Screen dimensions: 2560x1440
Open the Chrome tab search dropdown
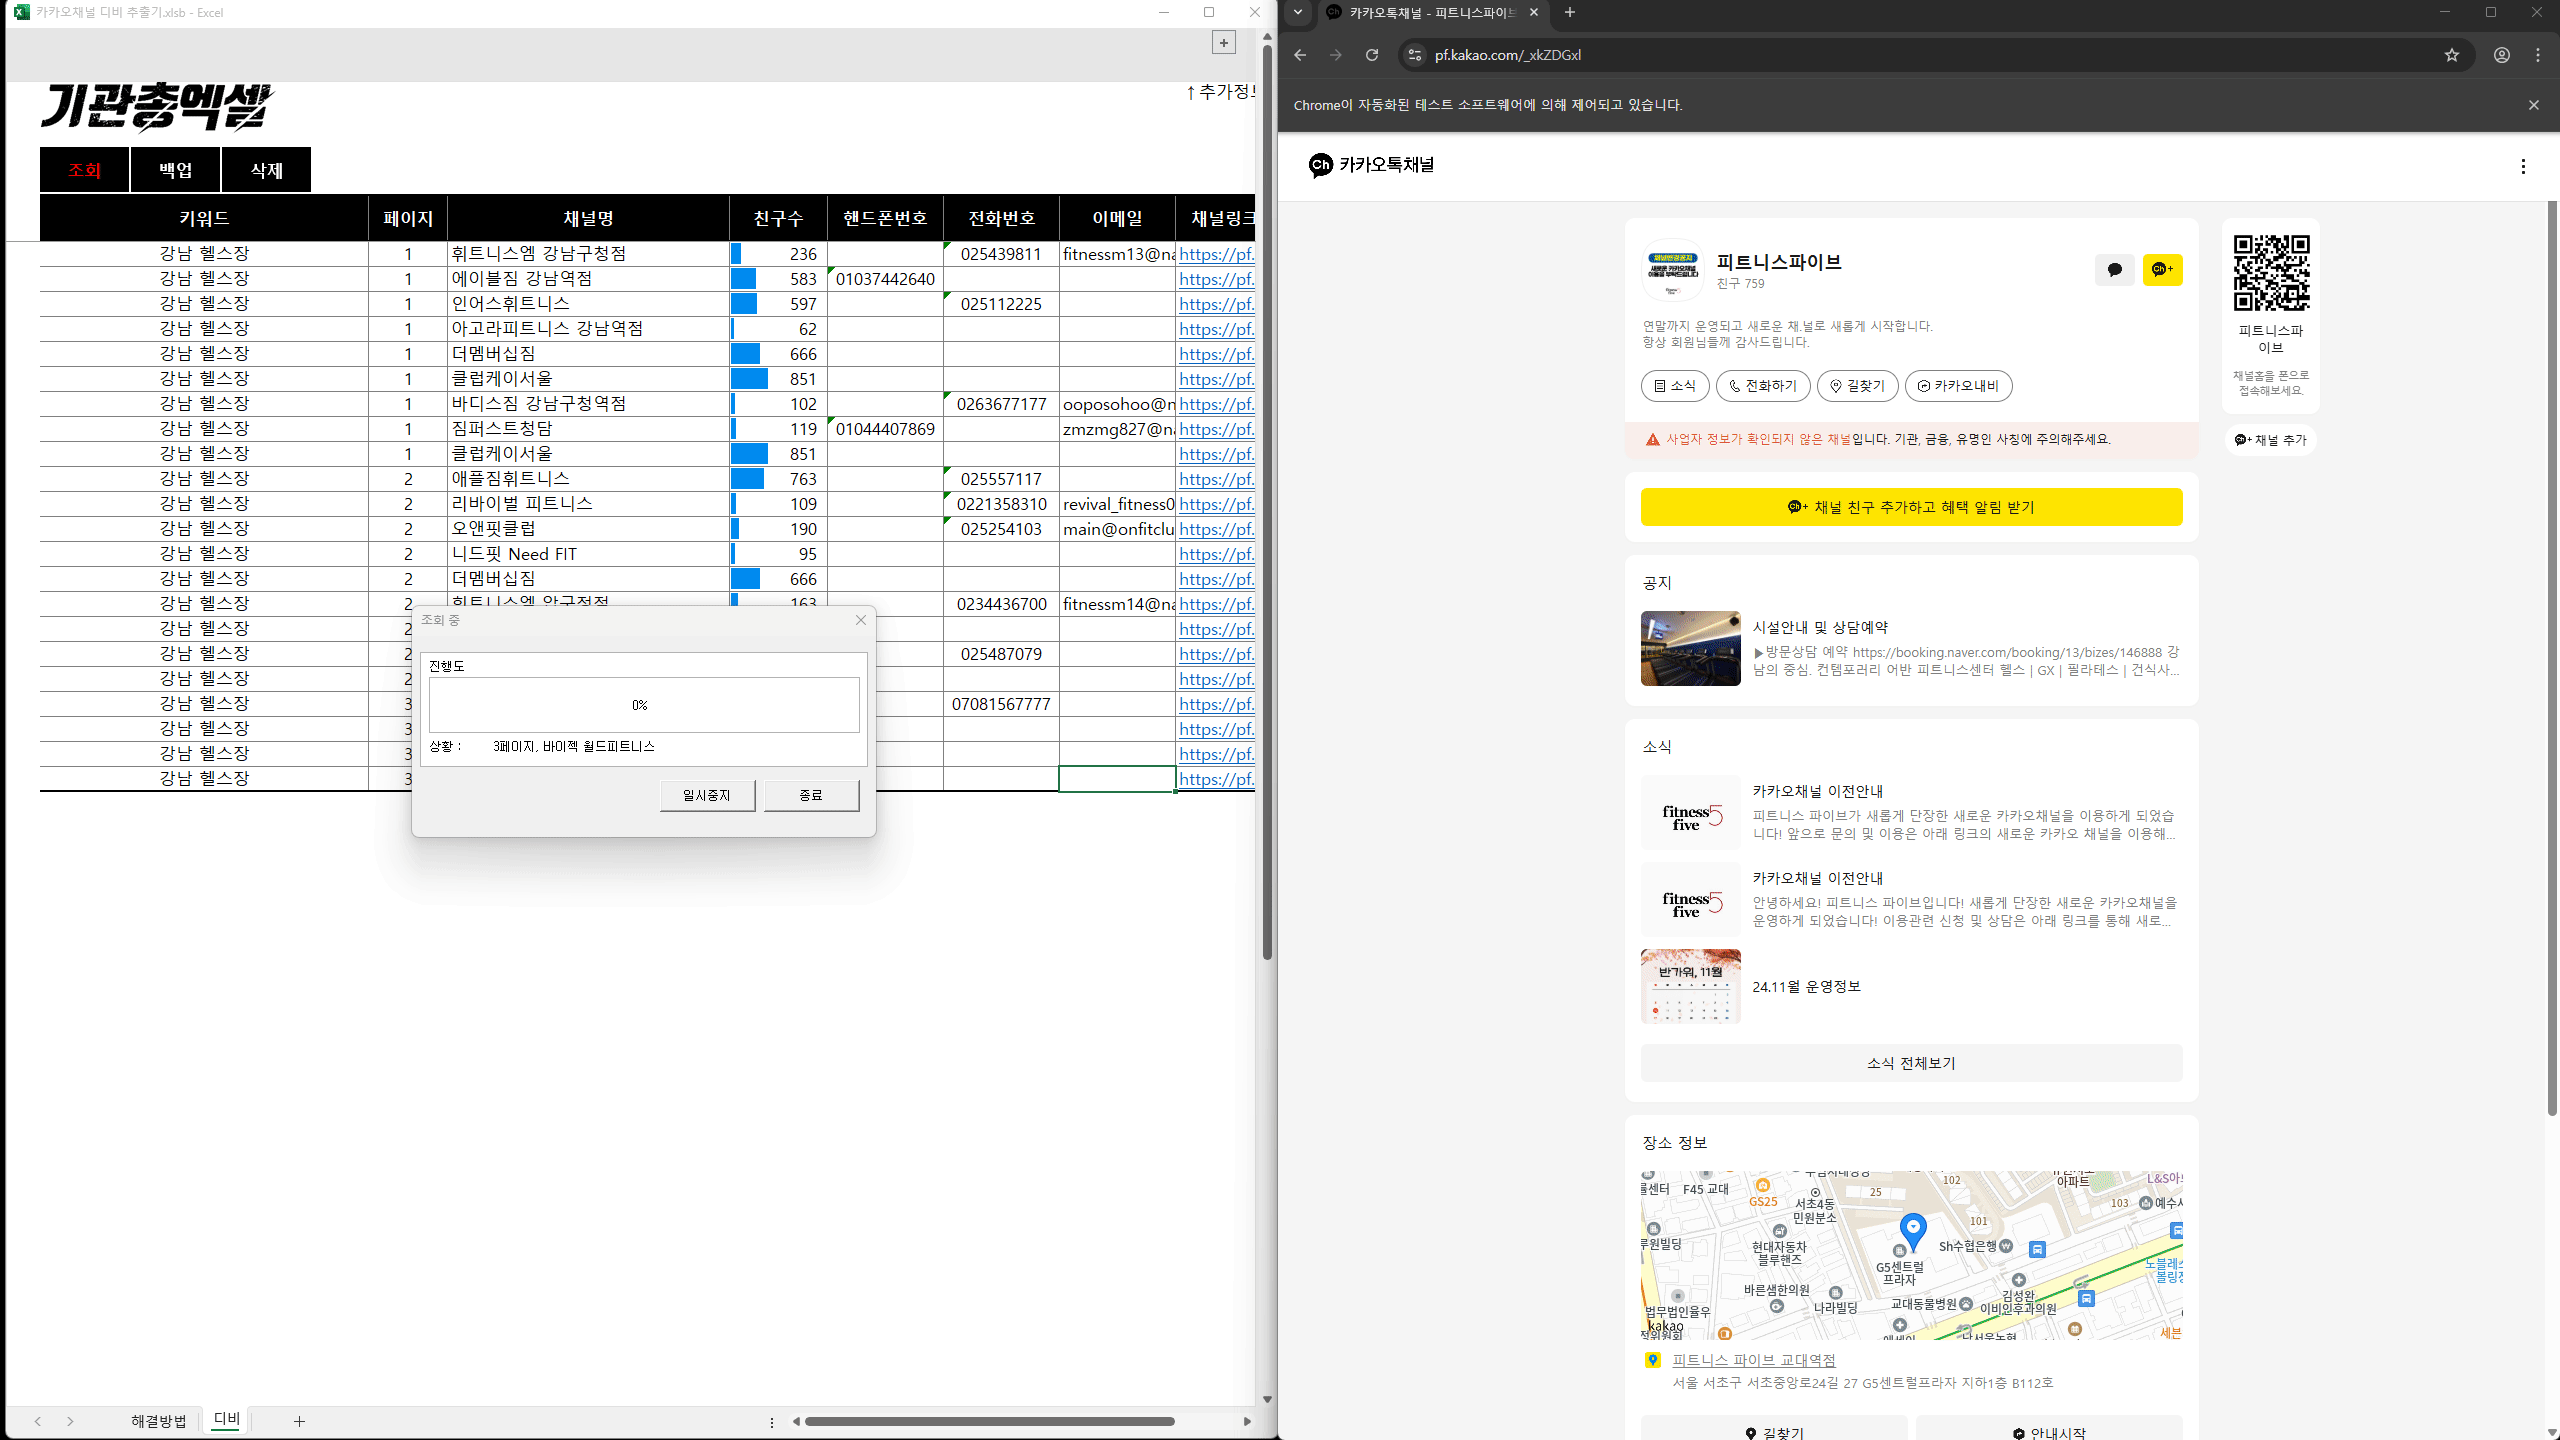click(x=1298, y=13)
